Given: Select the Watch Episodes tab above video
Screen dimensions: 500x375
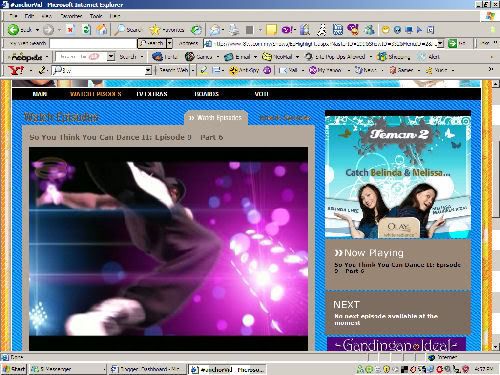Looking at the screenshot, I should coord(216,118).
